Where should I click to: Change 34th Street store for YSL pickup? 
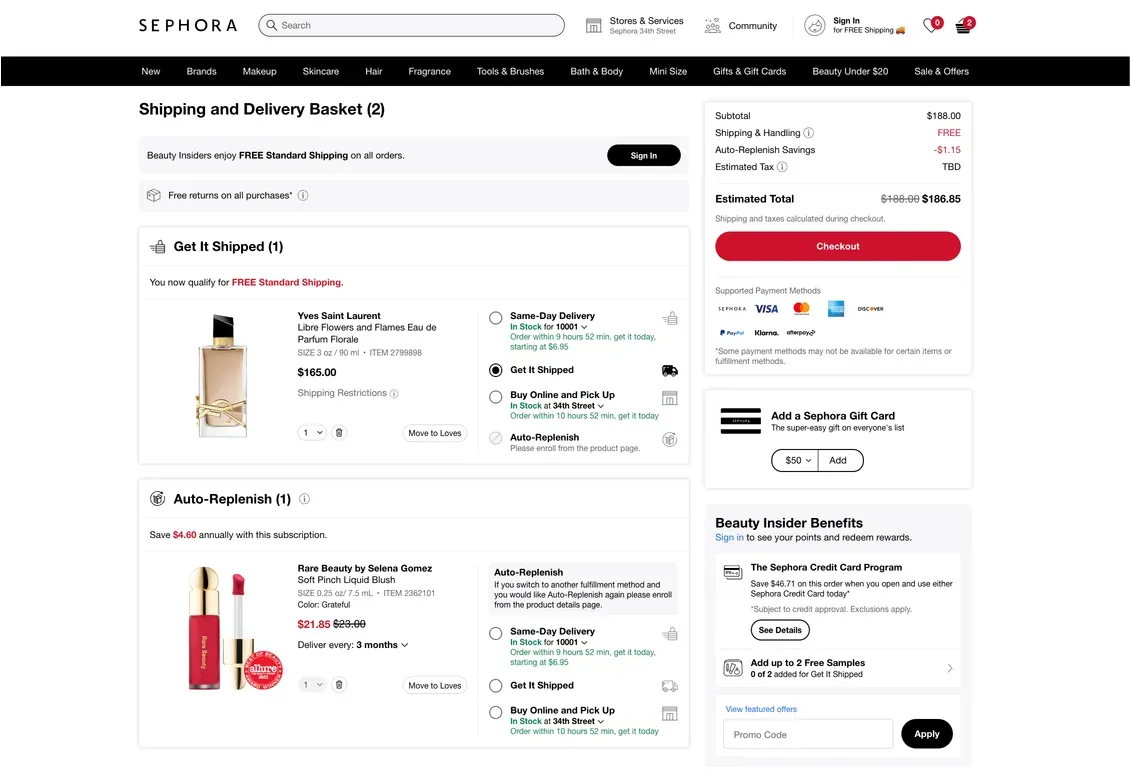click(x=578, y=406)
